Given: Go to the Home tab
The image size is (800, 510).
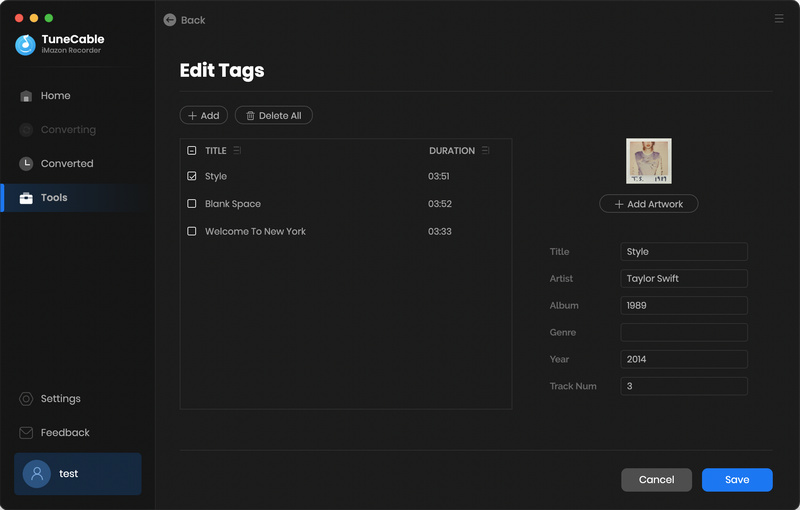Looking at the screenshot, I should click(x=55, y=96).
